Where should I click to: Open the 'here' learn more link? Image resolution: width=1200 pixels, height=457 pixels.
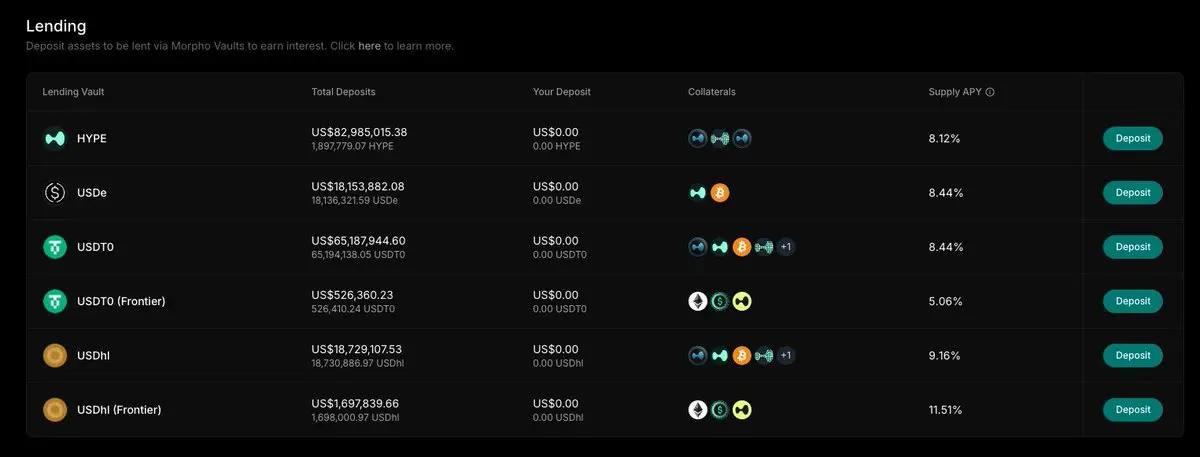[x=369, y=46]
